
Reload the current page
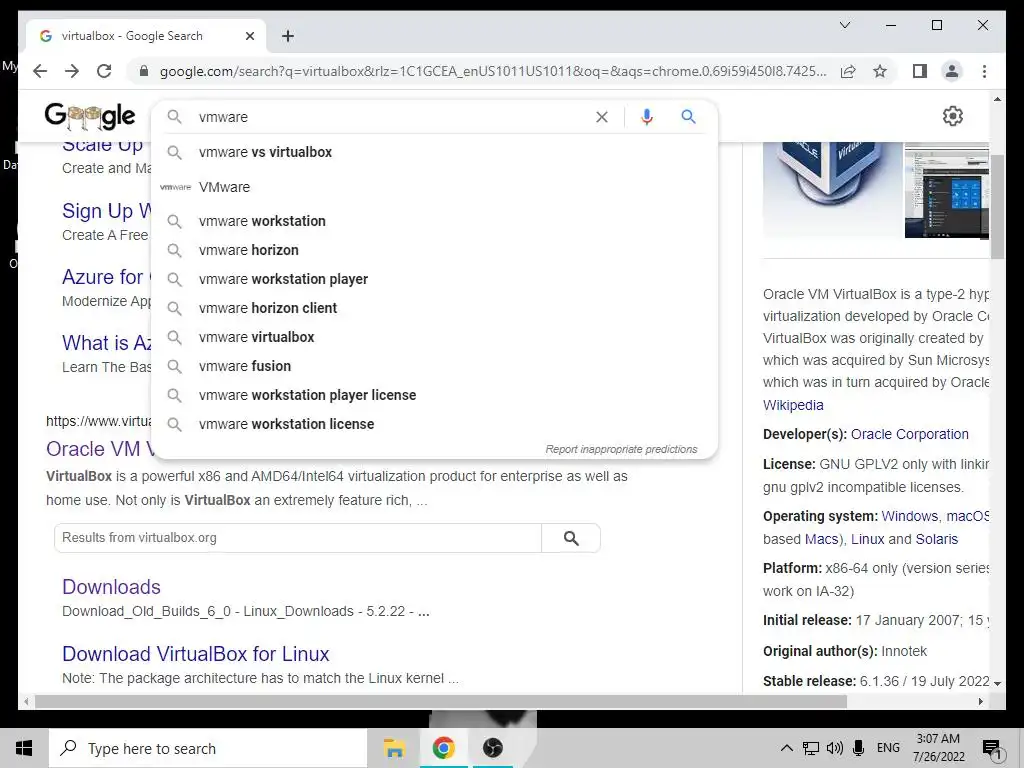coord(104,71)
